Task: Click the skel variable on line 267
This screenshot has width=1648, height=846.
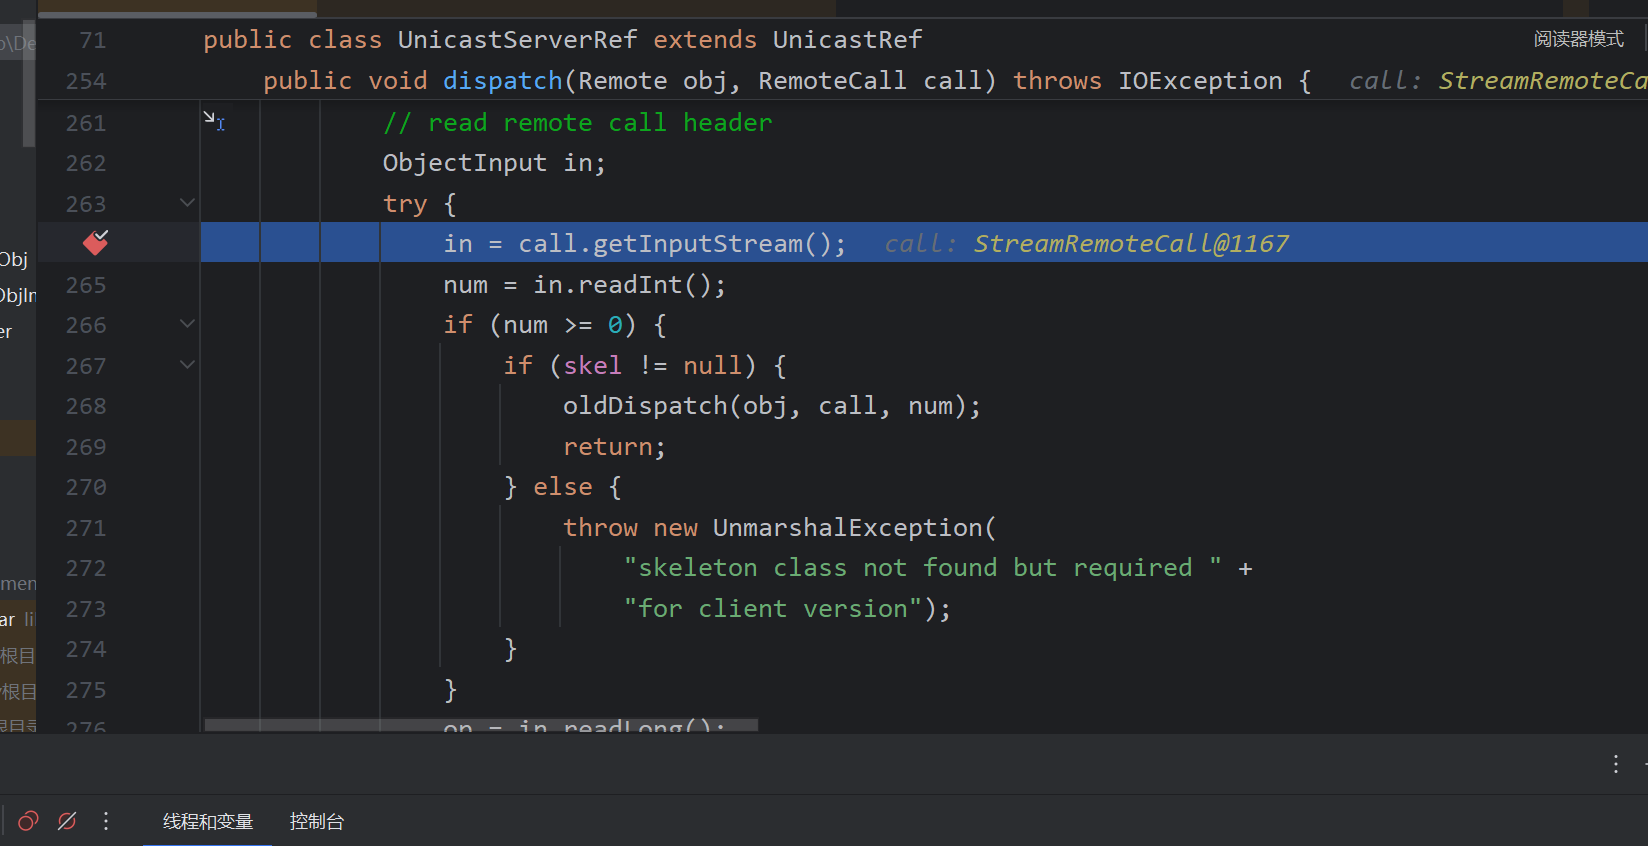Action: coord(592,366)
